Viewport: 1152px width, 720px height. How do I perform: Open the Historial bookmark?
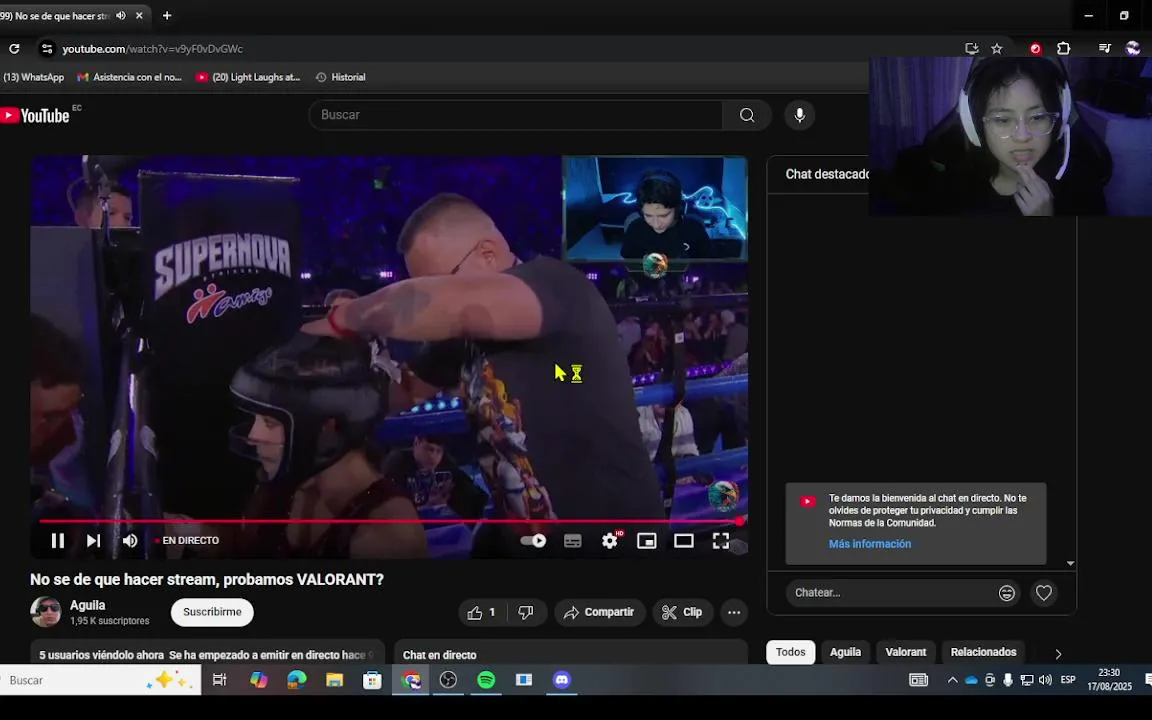pos(340,77)
